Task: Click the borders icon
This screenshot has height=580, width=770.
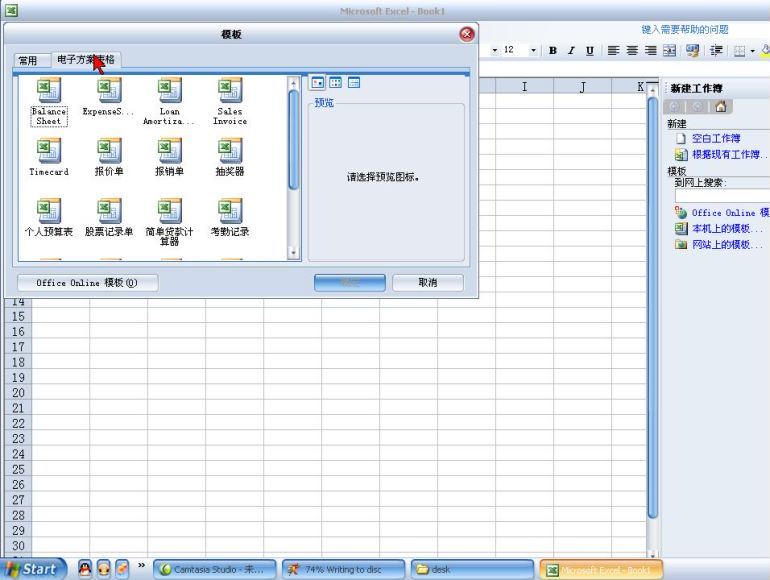Action: (740, 51)
